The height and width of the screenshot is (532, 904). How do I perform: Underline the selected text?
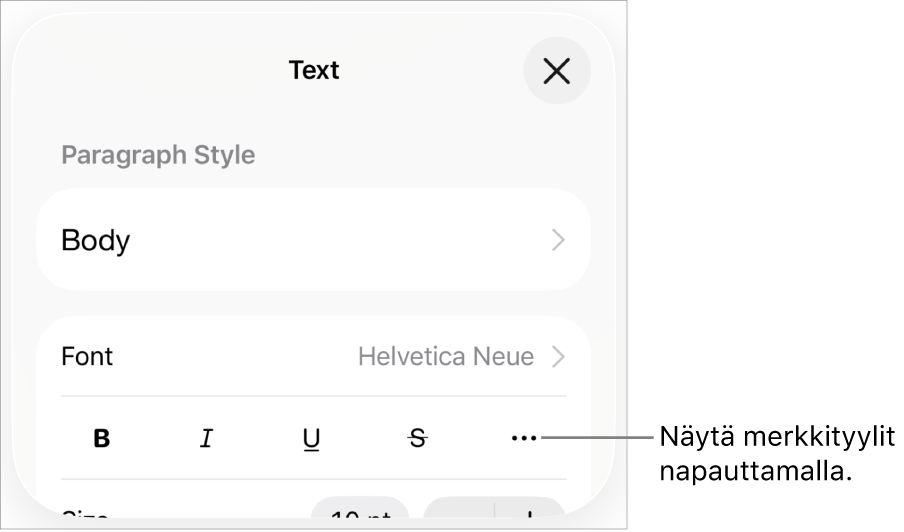312,438
